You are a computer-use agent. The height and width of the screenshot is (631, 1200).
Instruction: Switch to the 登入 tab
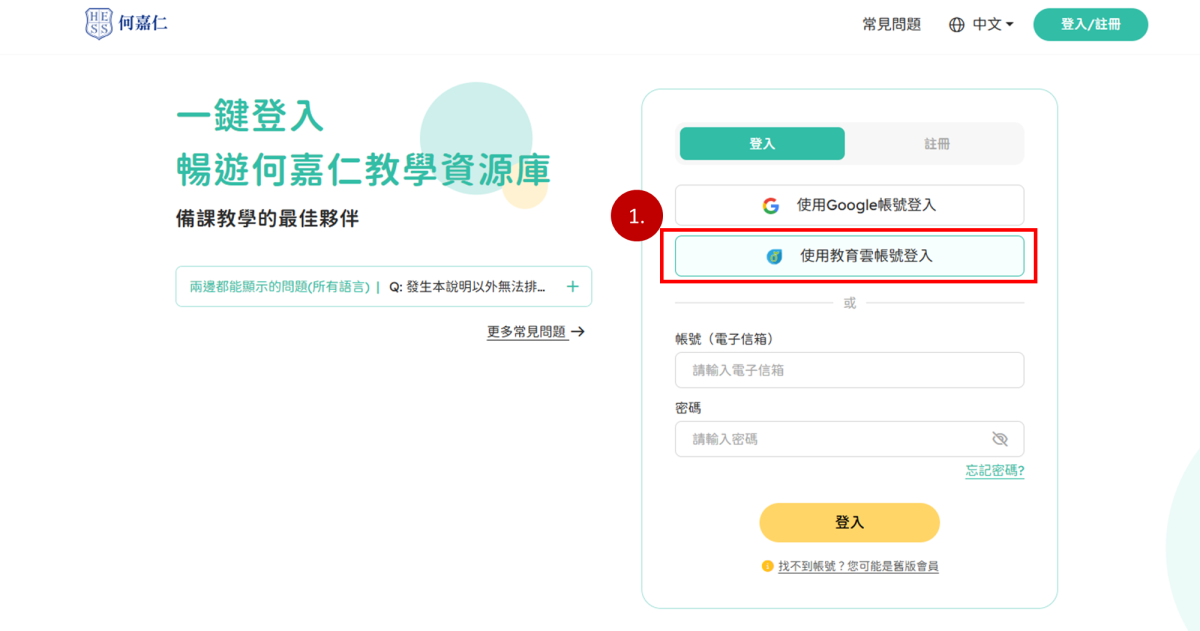point(762,144)
